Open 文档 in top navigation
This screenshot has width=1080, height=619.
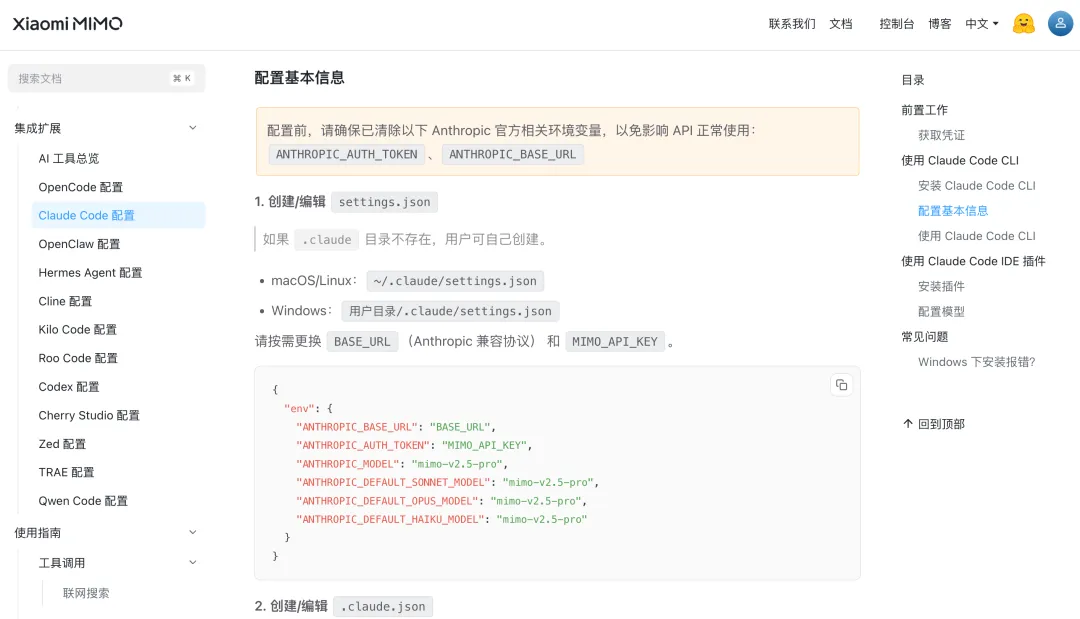click(841, 24)
